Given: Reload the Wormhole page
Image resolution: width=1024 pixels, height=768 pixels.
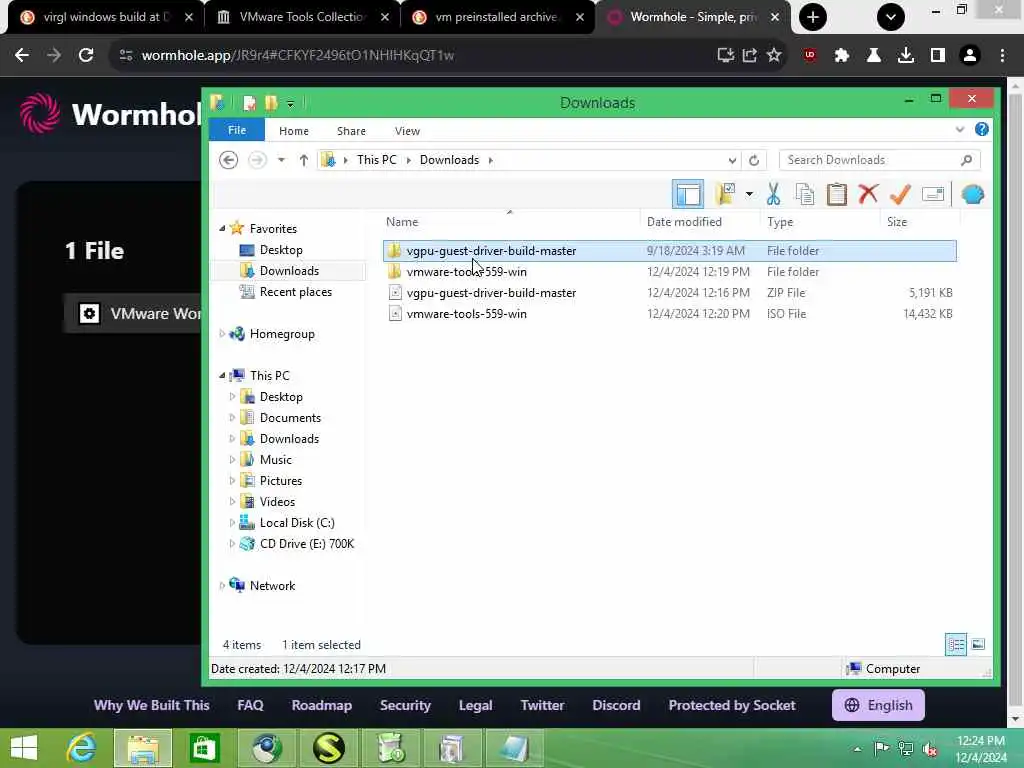Looking at the screenshot, I should (x=86, y=56).
